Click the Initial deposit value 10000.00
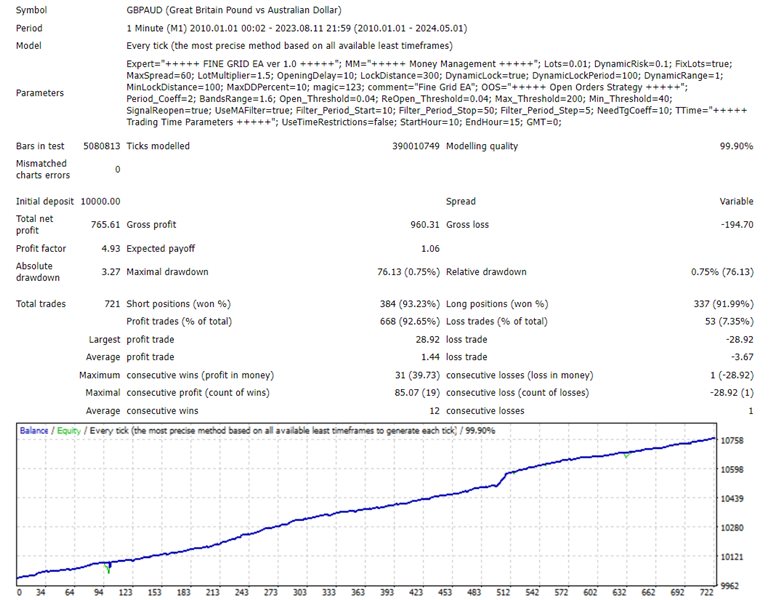The height and width of the screenshot is (600, 770). 100,201
